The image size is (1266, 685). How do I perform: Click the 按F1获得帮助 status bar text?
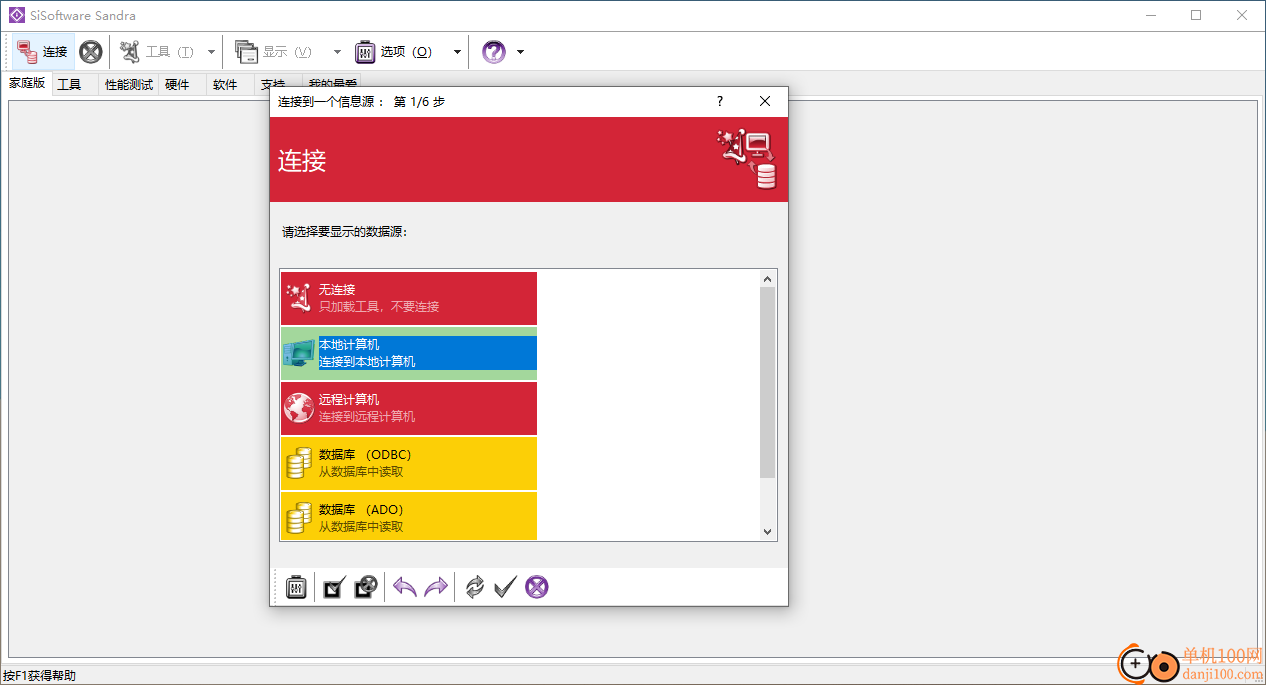tap(39, 676)
